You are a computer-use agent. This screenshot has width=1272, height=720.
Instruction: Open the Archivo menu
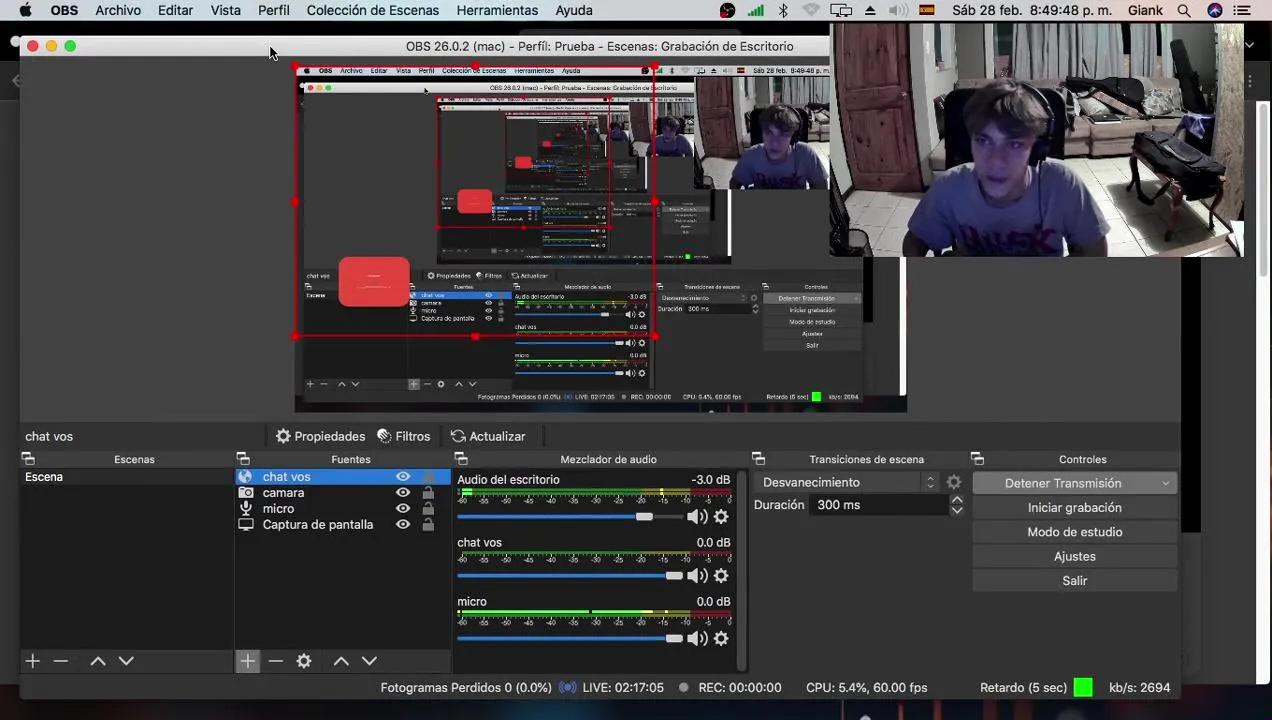118,10
